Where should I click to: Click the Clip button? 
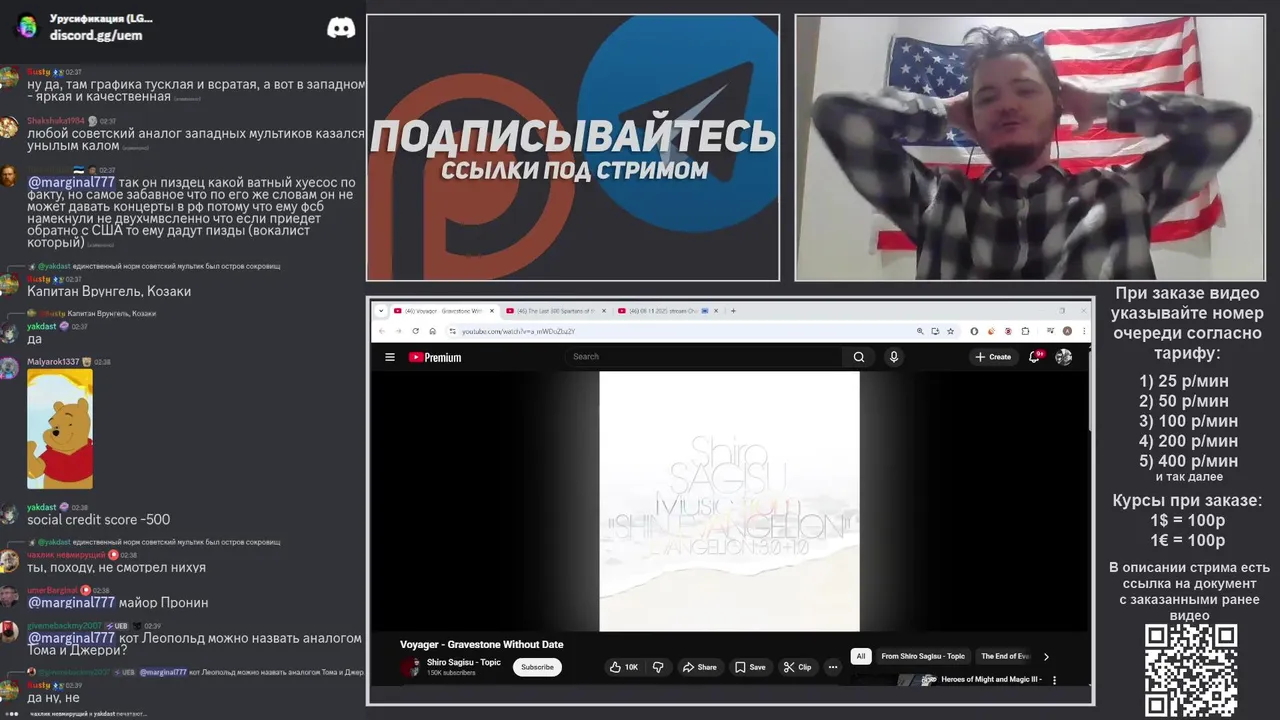(797, 667)
